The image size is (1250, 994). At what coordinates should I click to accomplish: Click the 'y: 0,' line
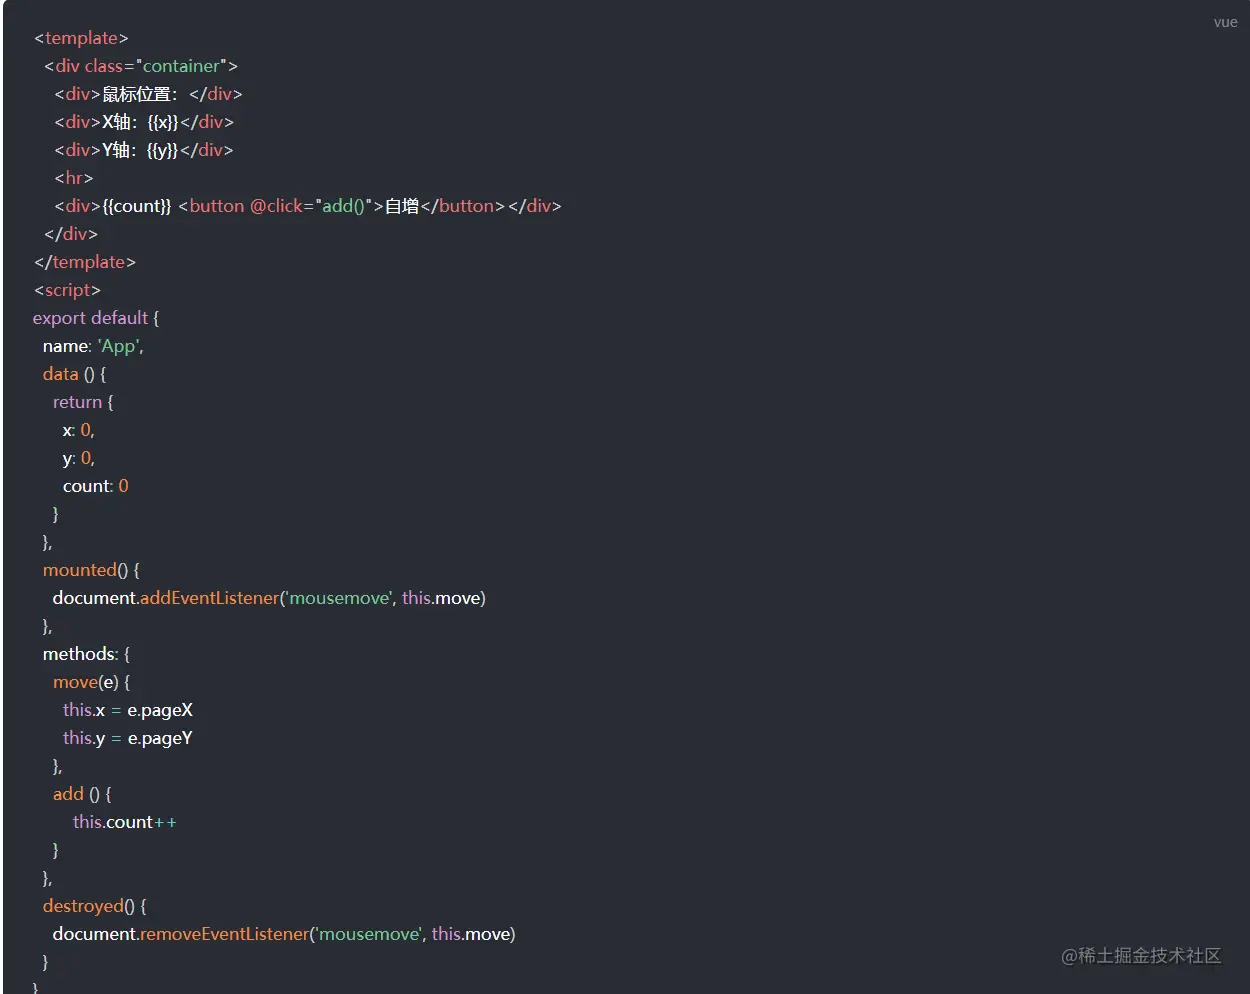78,458
